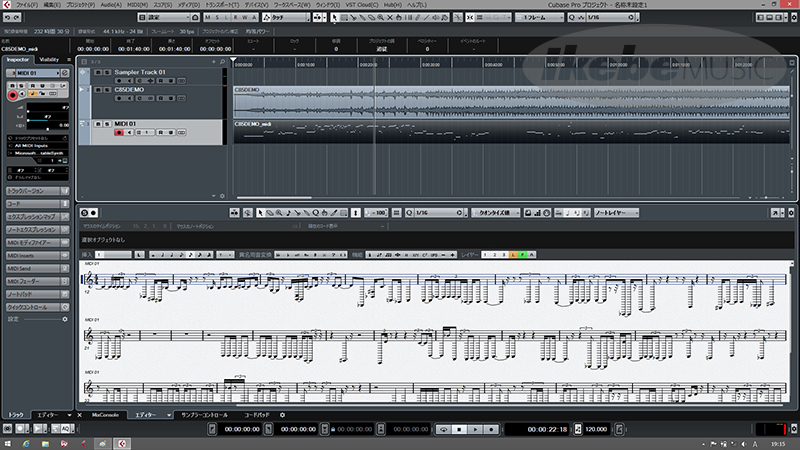Screen dimensions: 800x450
Task: Solo the C8SDEMO audio track
Action: [106, 90]
